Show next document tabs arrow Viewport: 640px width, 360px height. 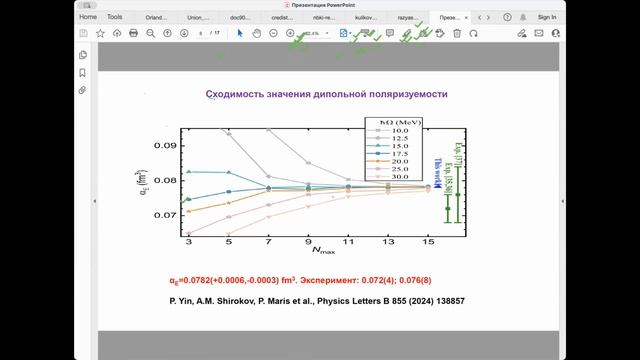click(488, 18)
